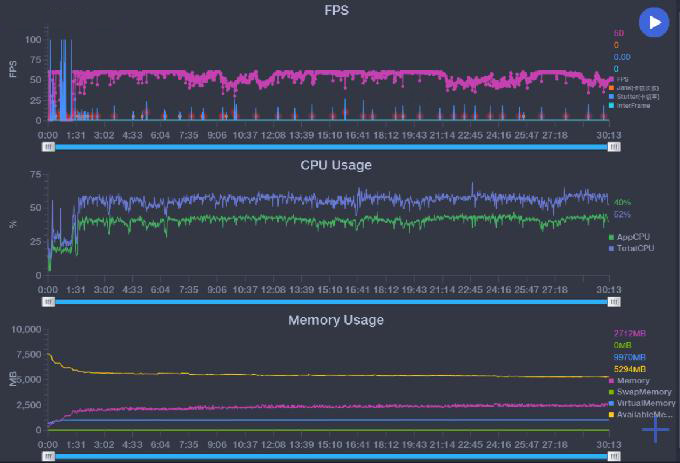The width and height of the screenshot is (680, 463).
Task: Click the blue range bar under CPU Usage chart
Action: click(x=331, y=302)
